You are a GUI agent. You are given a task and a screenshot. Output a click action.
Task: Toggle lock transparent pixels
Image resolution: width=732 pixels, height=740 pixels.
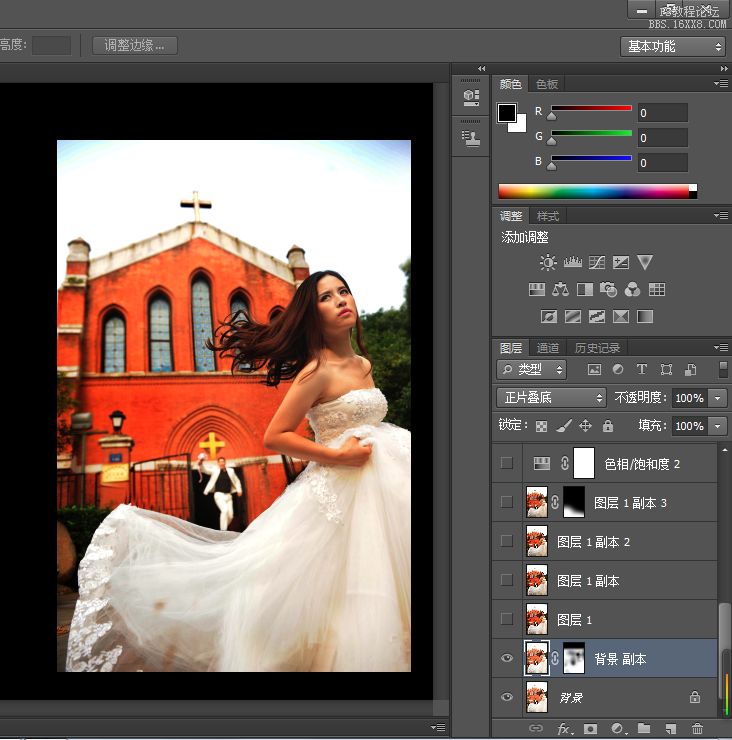[541, 426]
